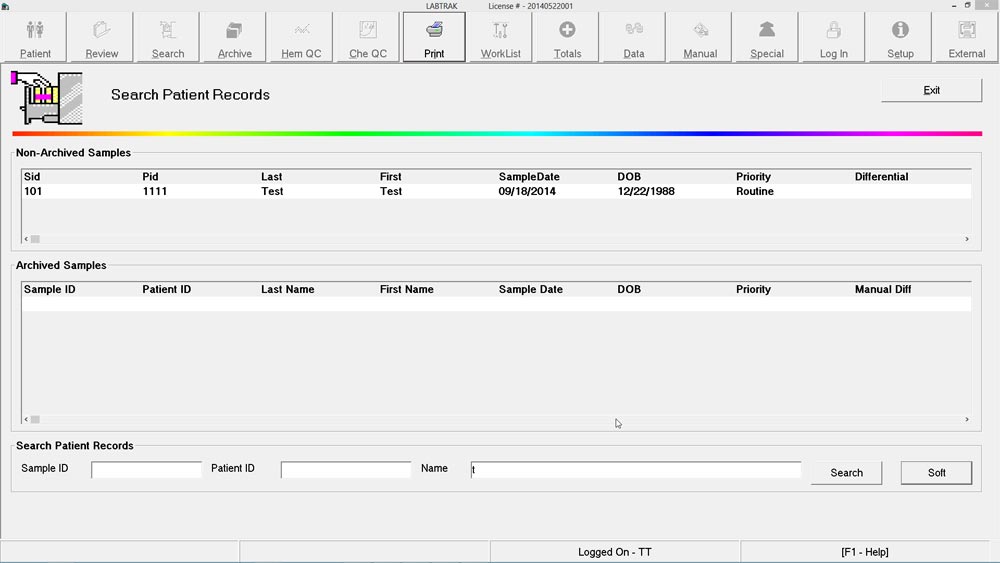Click the Search button beside Name field
Viewport: 1000px width, 563px height.
click(x=846, y=472)
